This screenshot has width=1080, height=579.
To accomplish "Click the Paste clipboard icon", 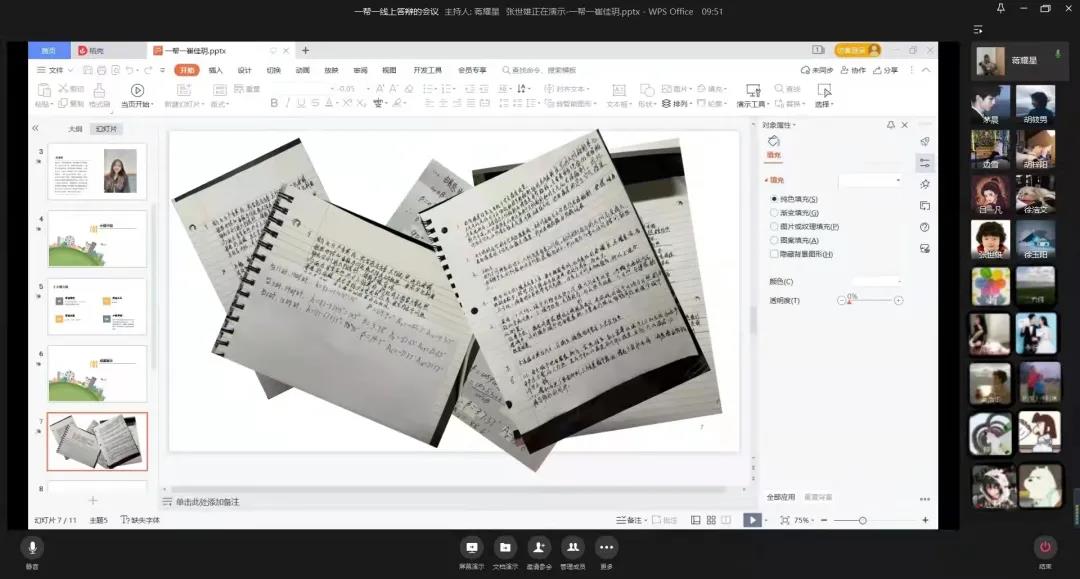I will pos(43,92).
